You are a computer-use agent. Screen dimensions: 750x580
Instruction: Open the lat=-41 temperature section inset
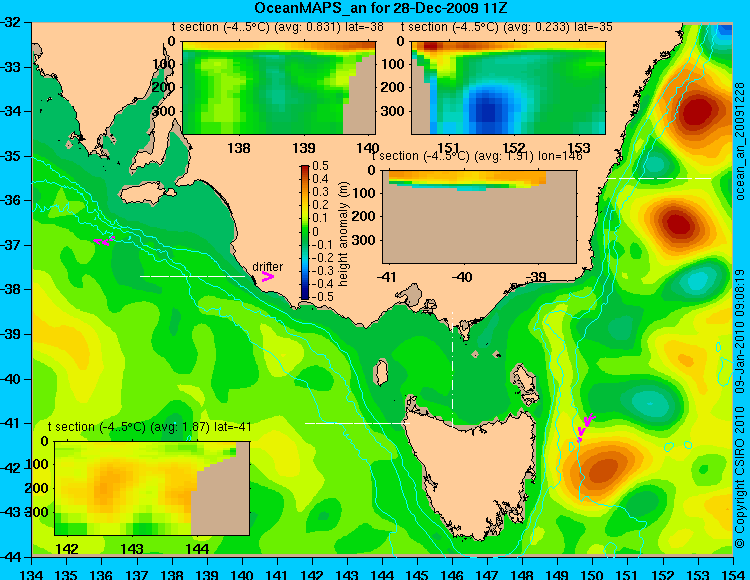pos(152,488)
